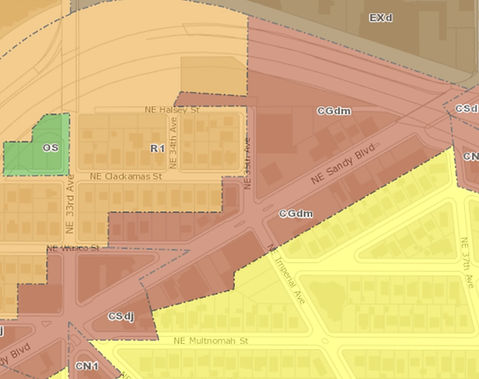Click the CGdm label south of Sandy Blvd
Viewport: 479px width, 379px height.
coord(296,213)
